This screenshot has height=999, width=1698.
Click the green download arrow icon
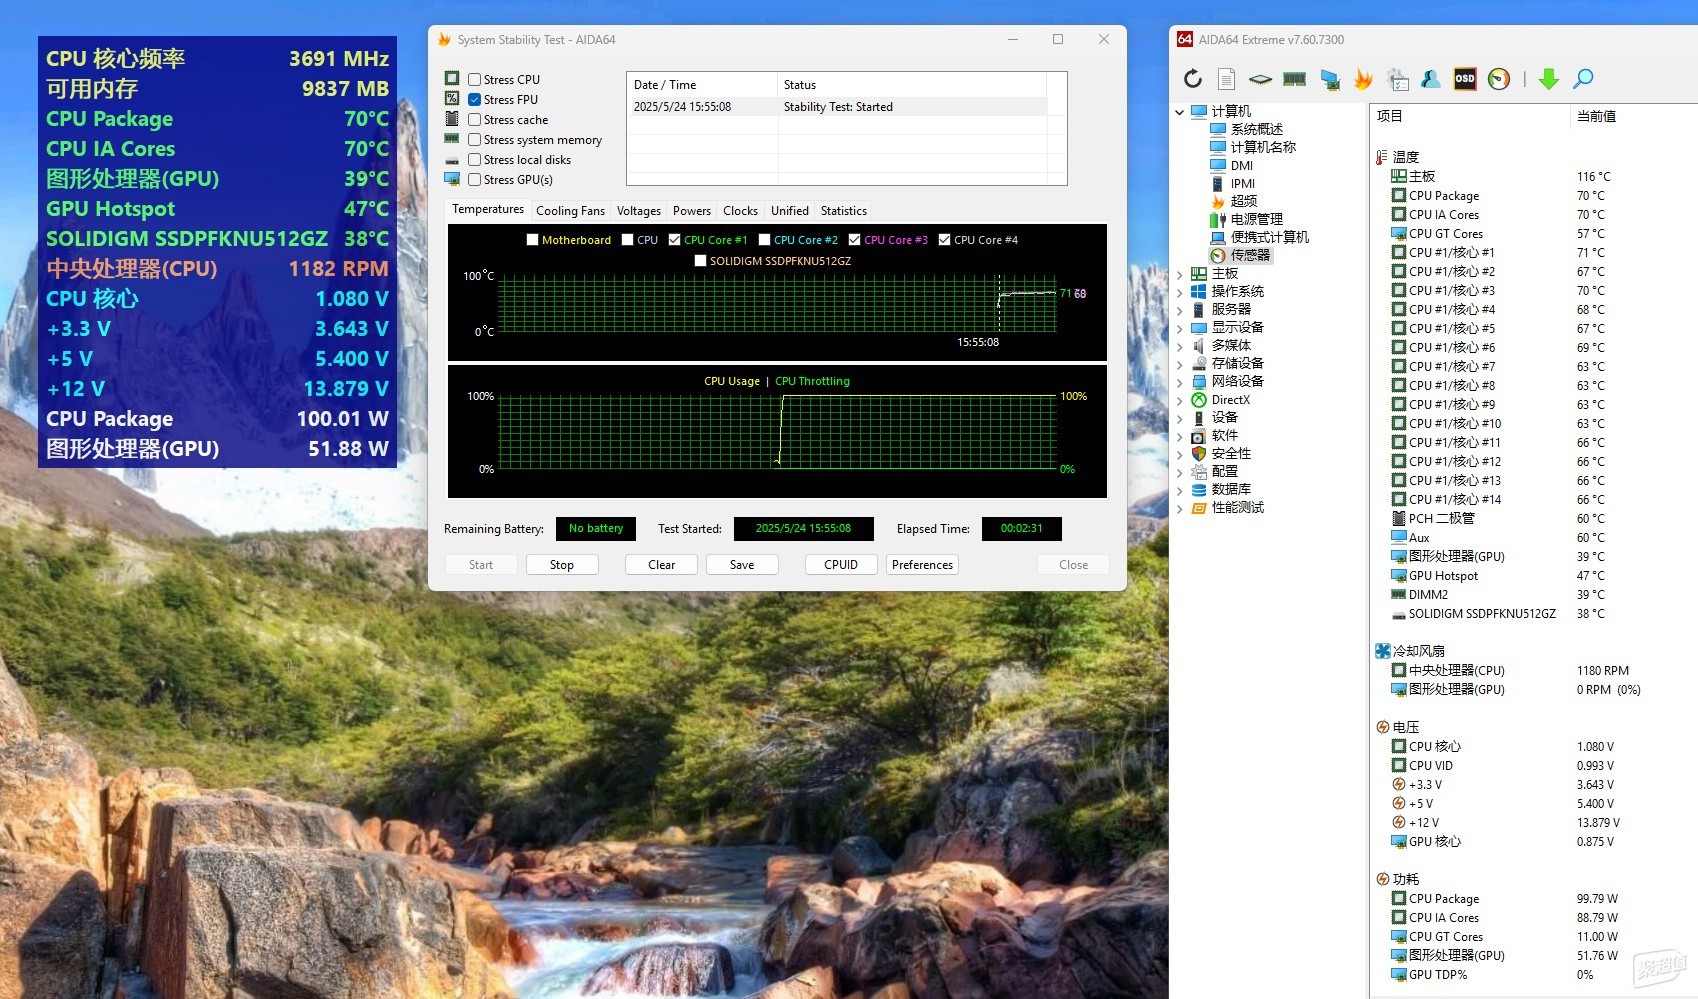coord(1549,79)
